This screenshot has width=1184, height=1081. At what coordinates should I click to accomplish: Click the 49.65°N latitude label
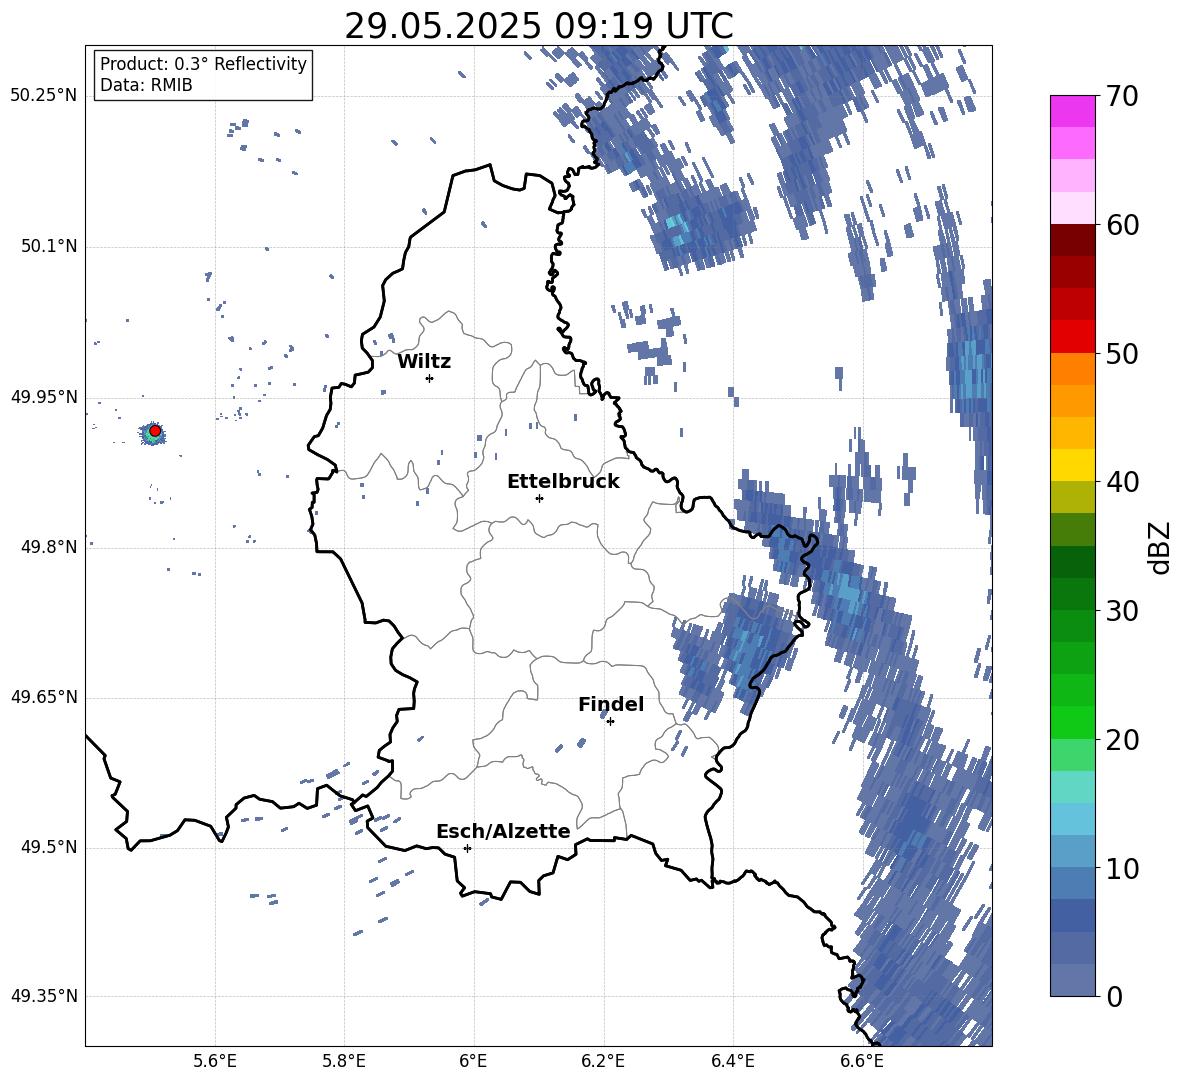tap(44, 697)
